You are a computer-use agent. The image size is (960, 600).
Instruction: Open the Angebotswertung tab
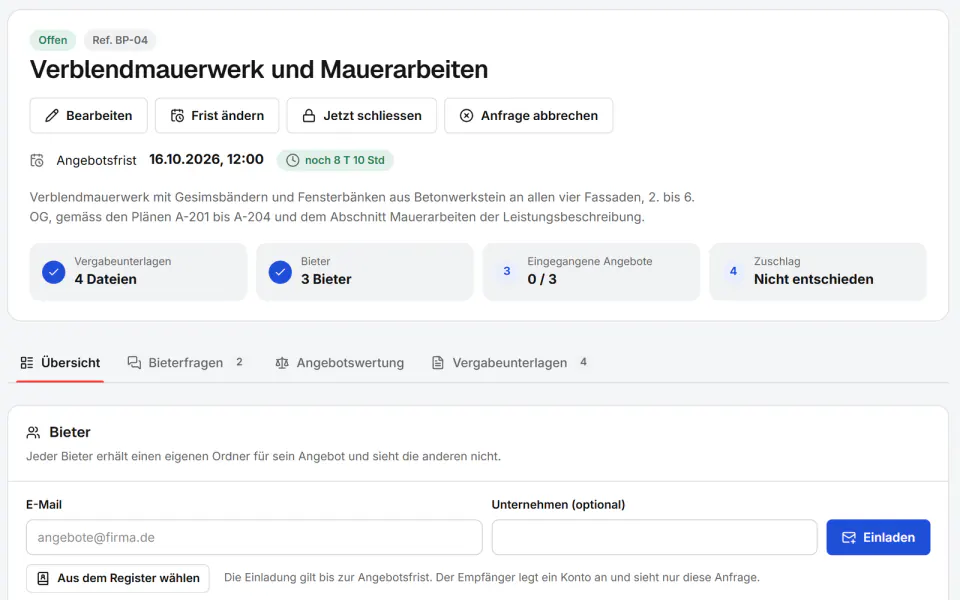pyautogui.click(x=340, y=363)
